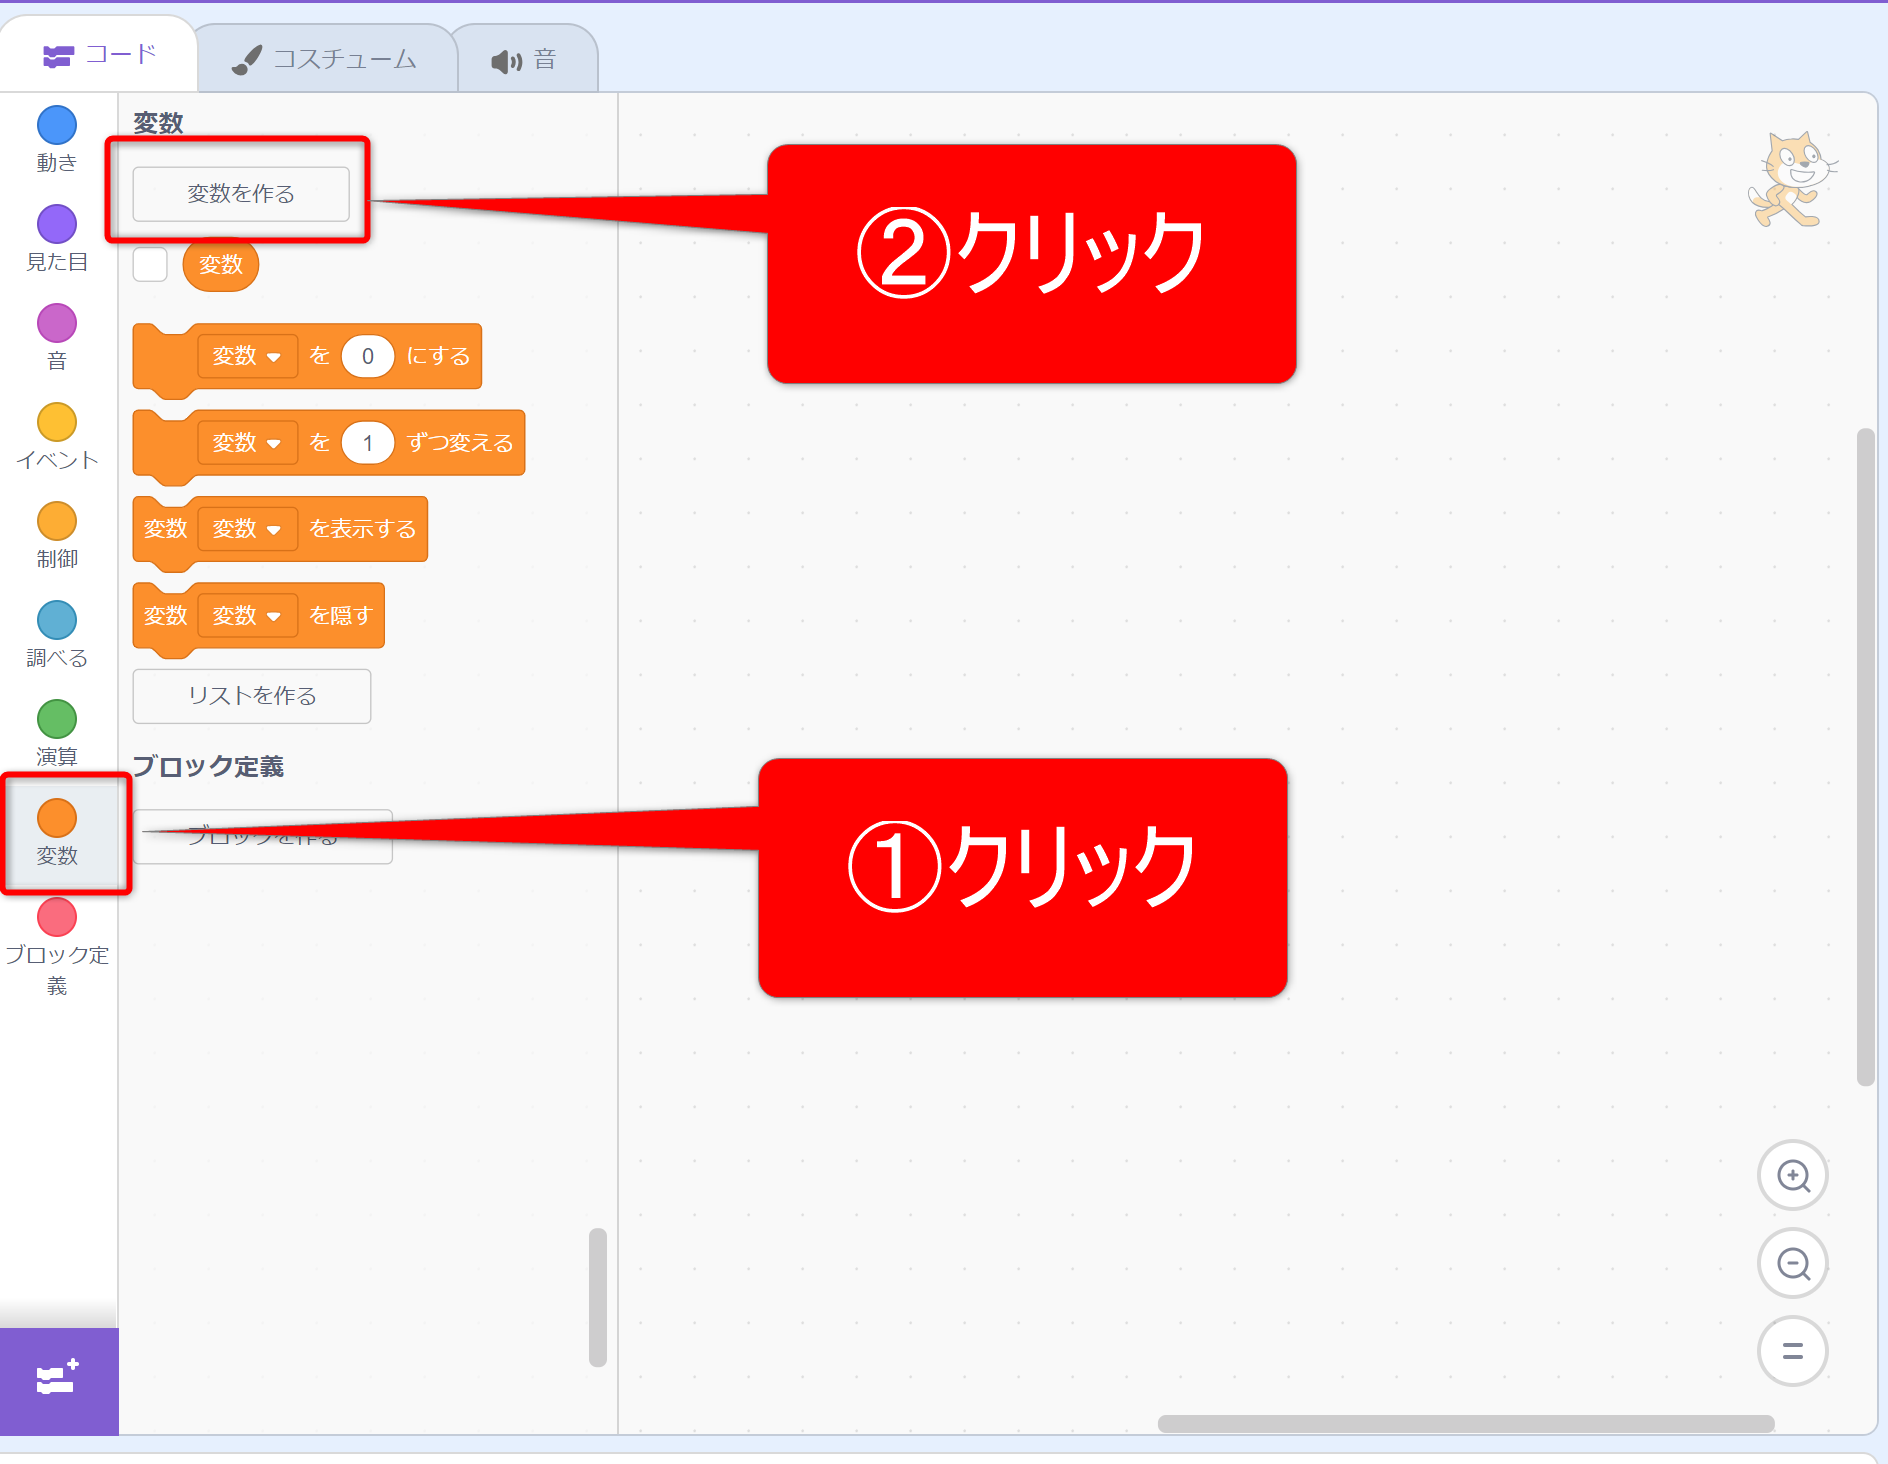Image resolution: width=1888 pixels, height=1464 pixels.
Task: Open the 演算 (Operators) block category
Action: point(57,720)
